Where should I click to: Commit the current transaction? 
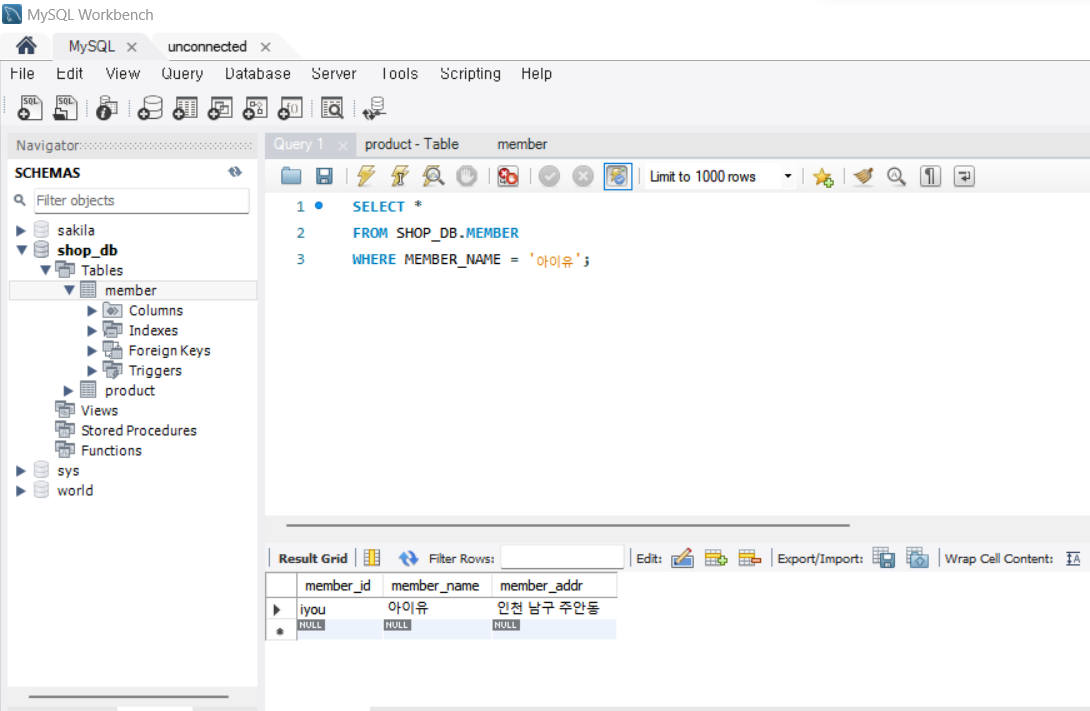(549, 177)
